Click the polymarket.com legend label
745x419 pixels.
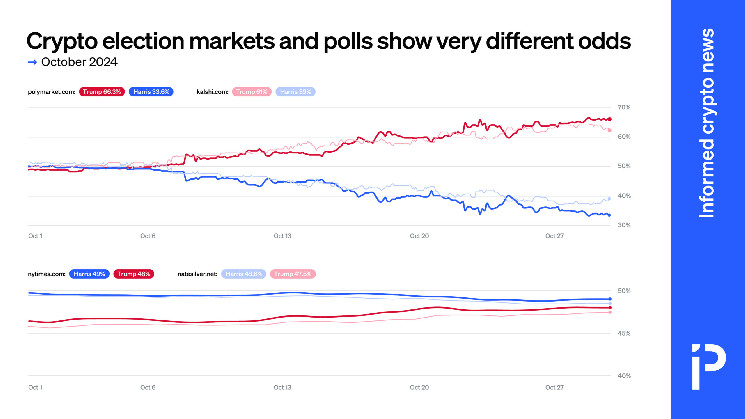(x=50, y=91)
